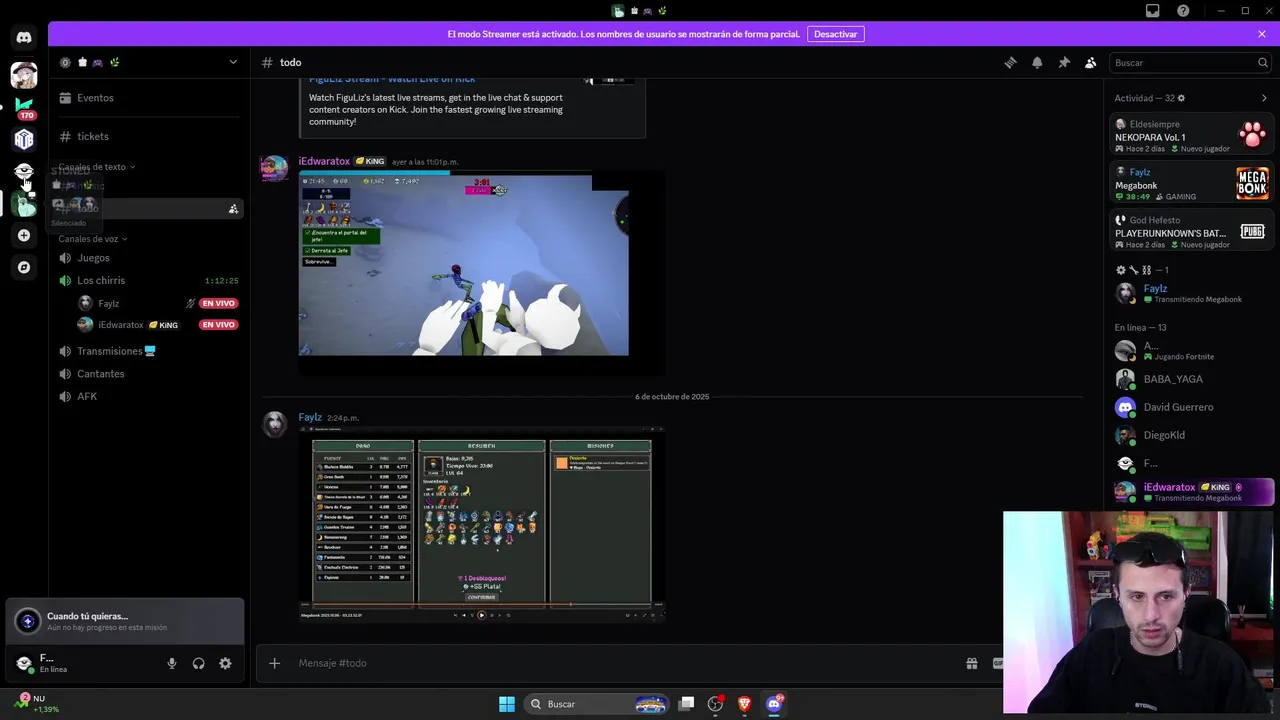Toggle member list visibility
Screen dimensions: 1280x720
(x=1091, y=62)
